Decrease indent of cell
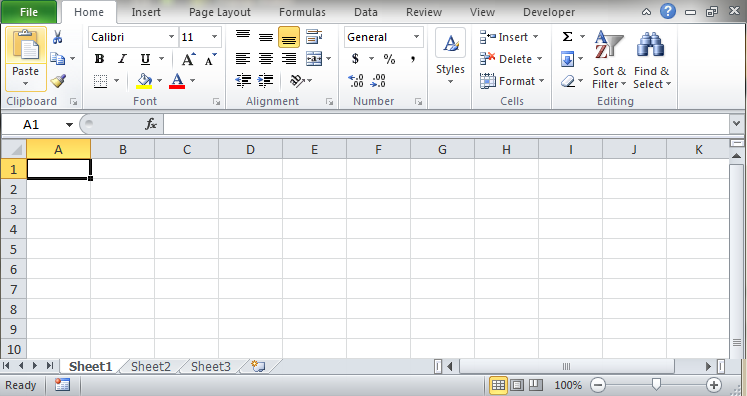Viewport: 747px width, 396px height. 243,81
